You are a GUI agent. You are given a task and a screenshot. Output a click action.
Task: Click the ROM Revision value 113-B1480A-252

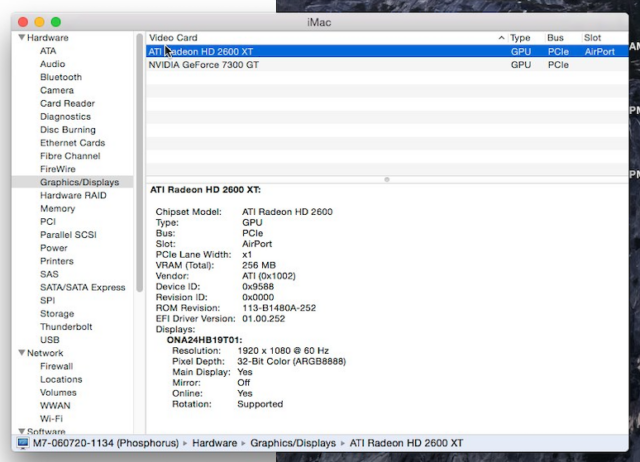click(x=279, y=308)
